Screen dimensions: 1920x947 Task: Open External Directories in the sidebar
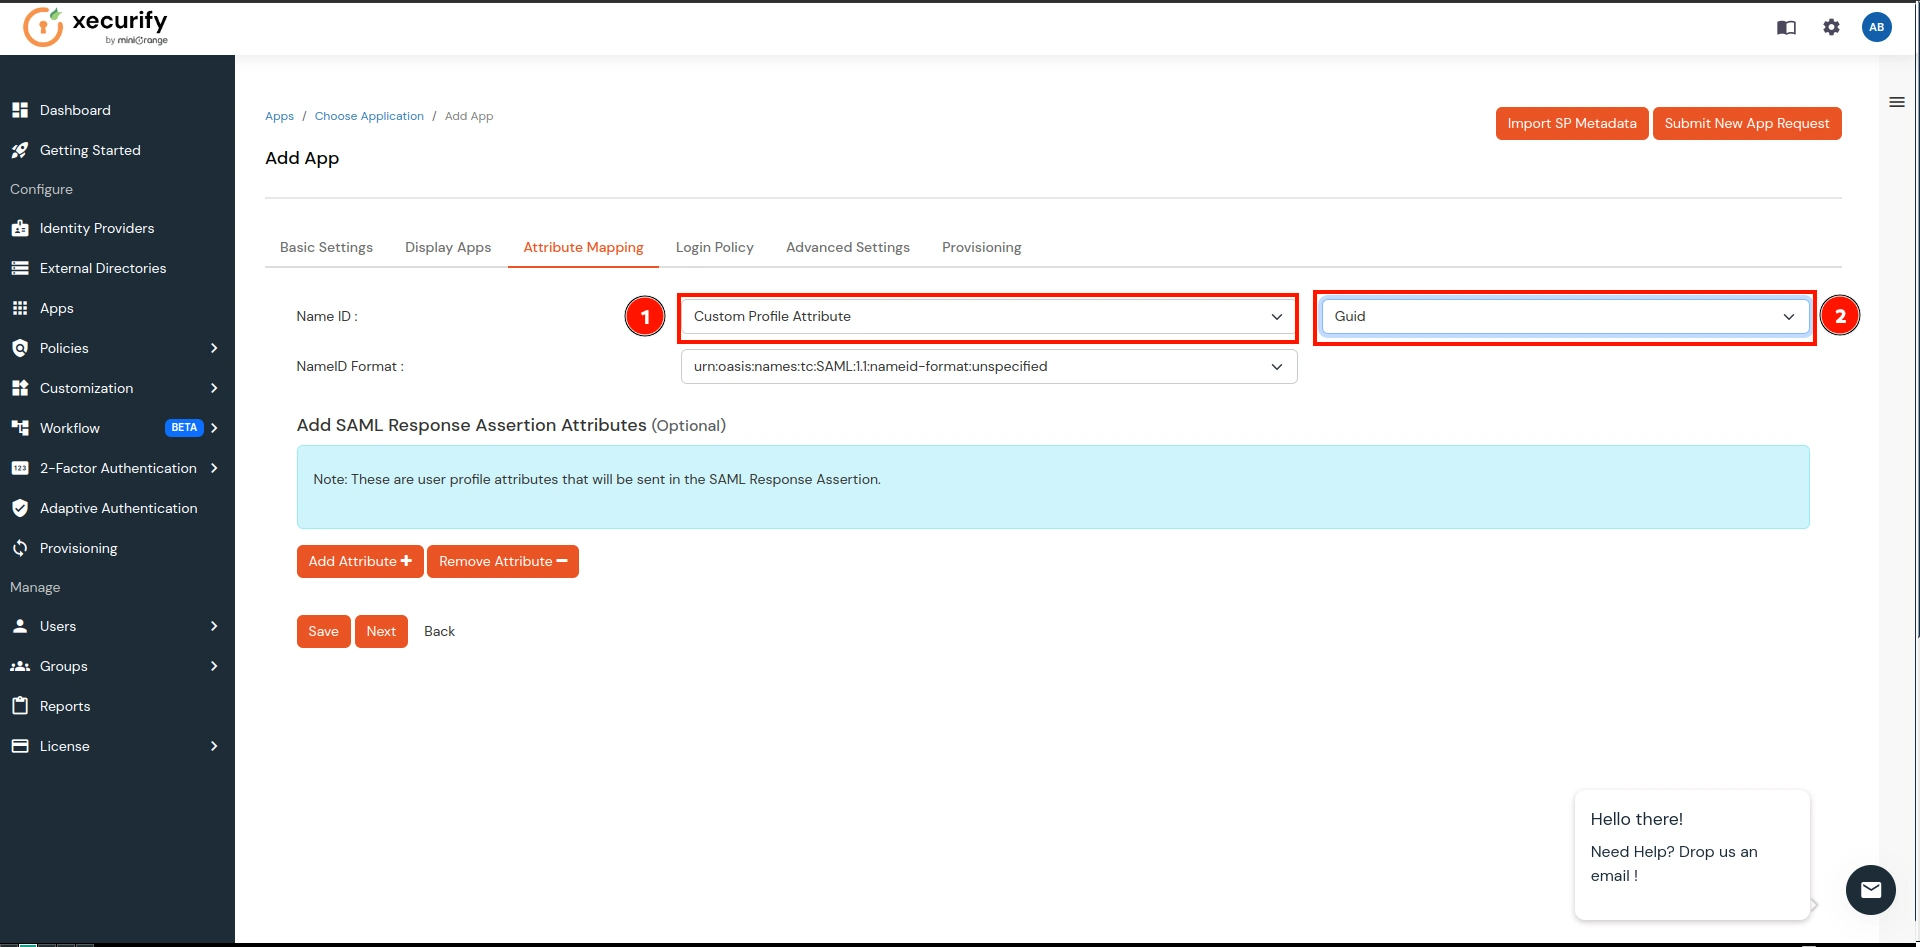[x=103, y=268]
